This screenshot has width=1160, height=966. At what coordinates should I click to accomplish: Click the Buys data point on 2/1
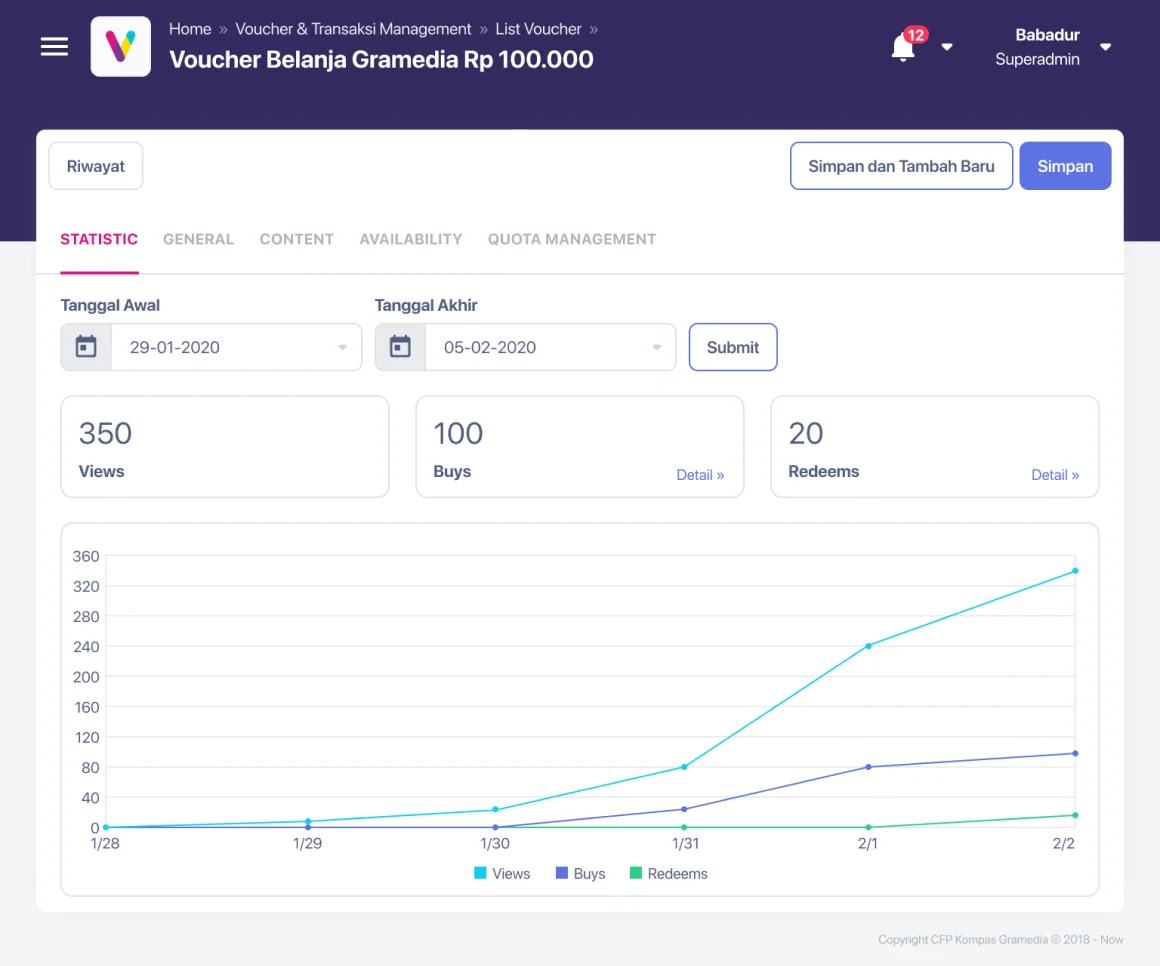(869, 767)
